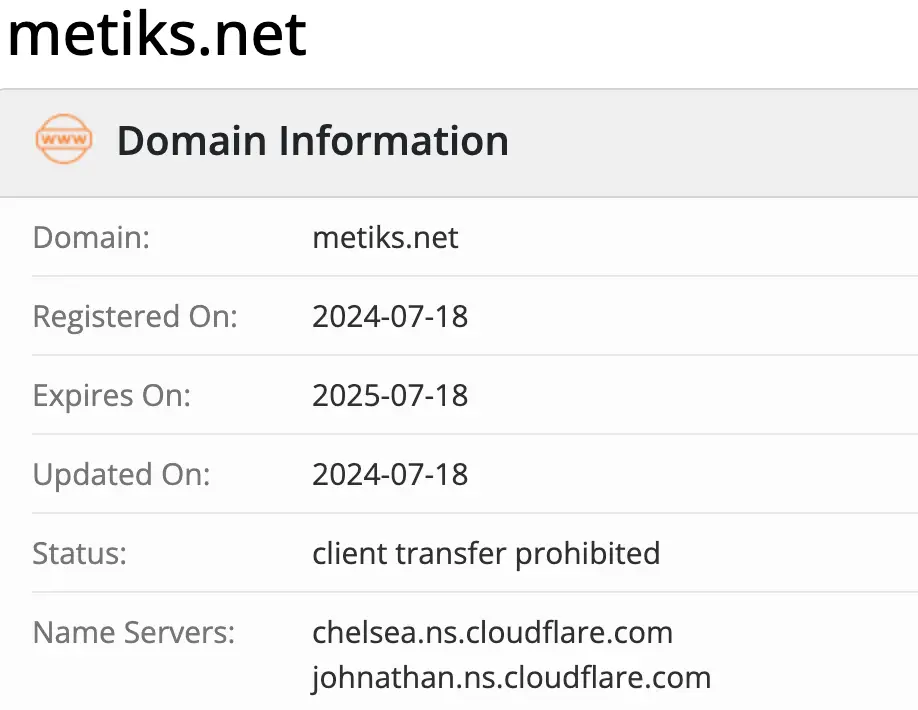Select the client transfer prohibited status

tap(486, 553)
